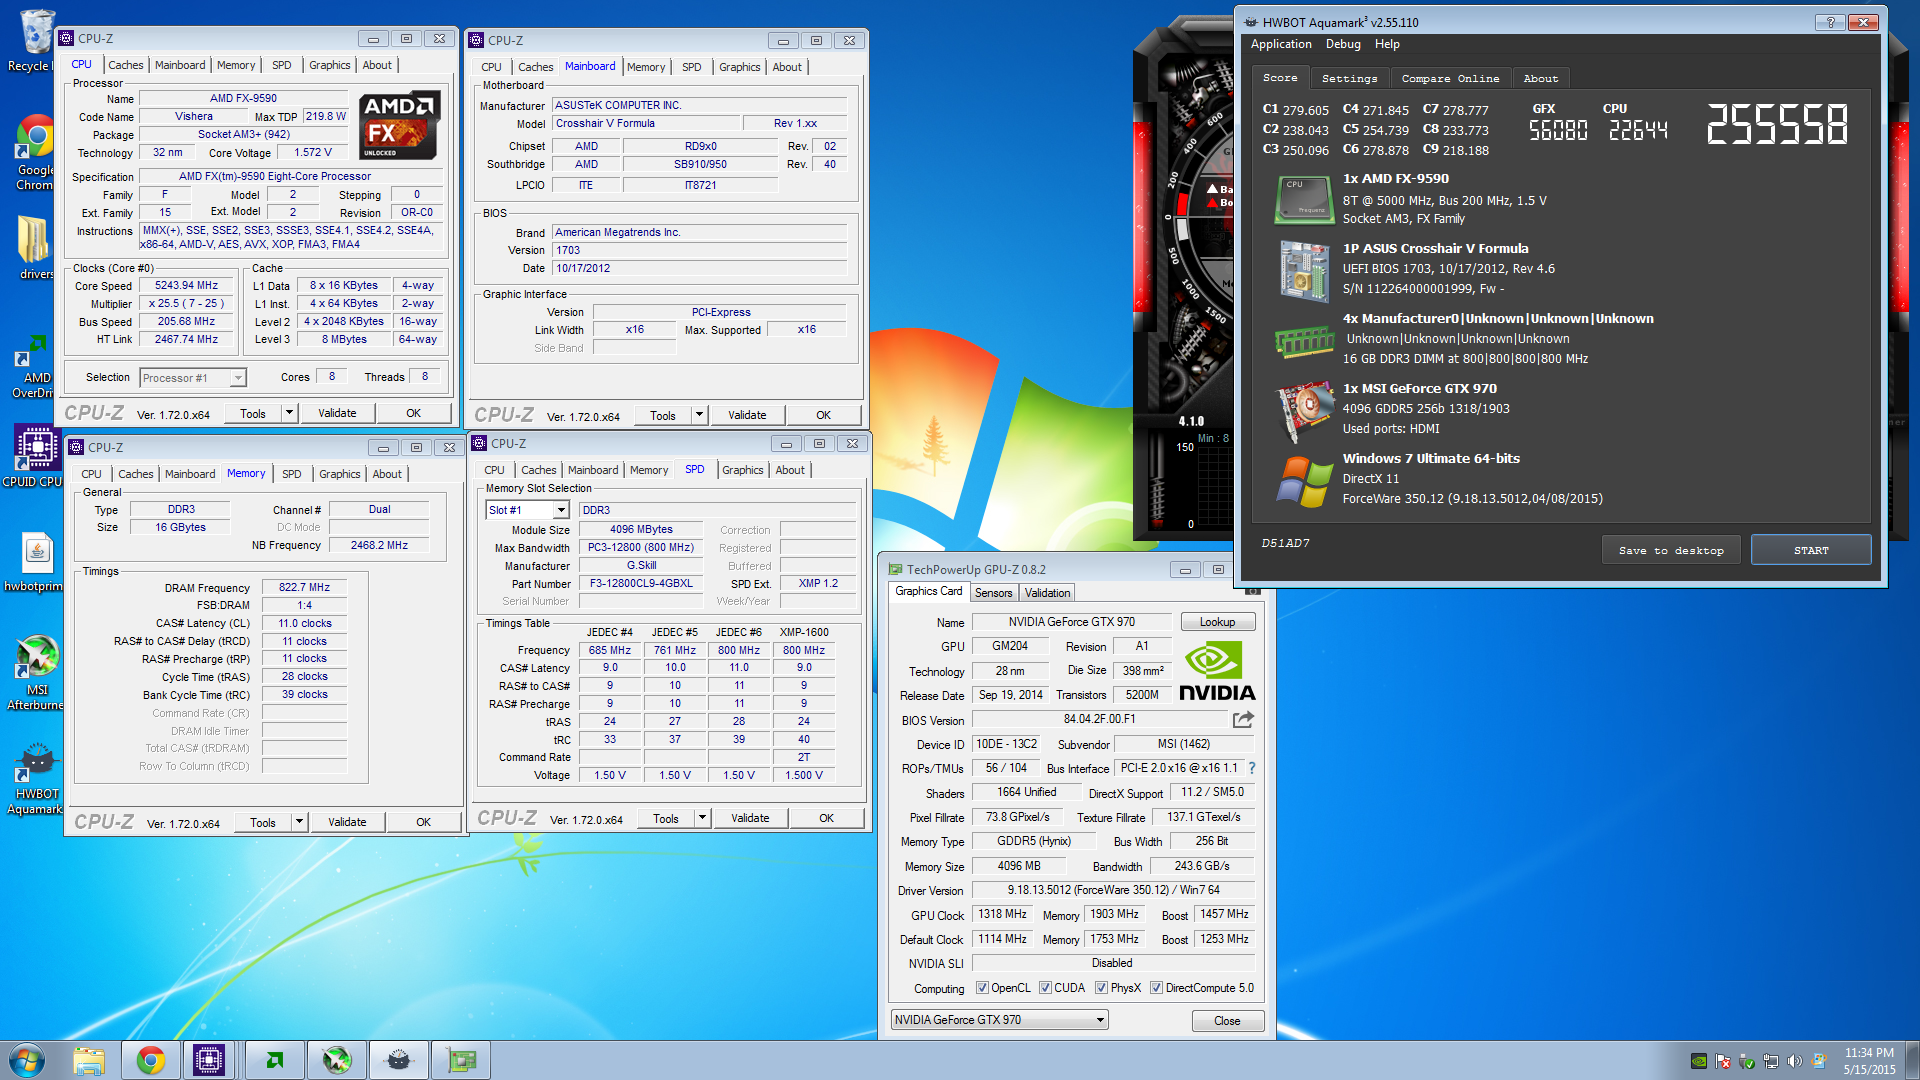Switch to the Validation tab in GPU-Z
Screen dimensions: 1920x1080
(1047, 593)
